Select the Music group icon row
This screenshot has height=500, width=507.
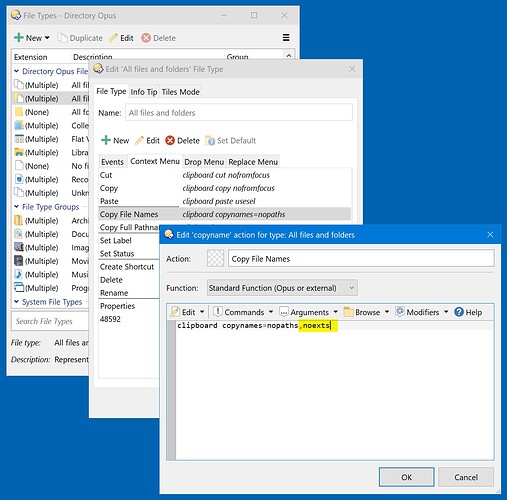pyautogui.click(x=51, y=274)
